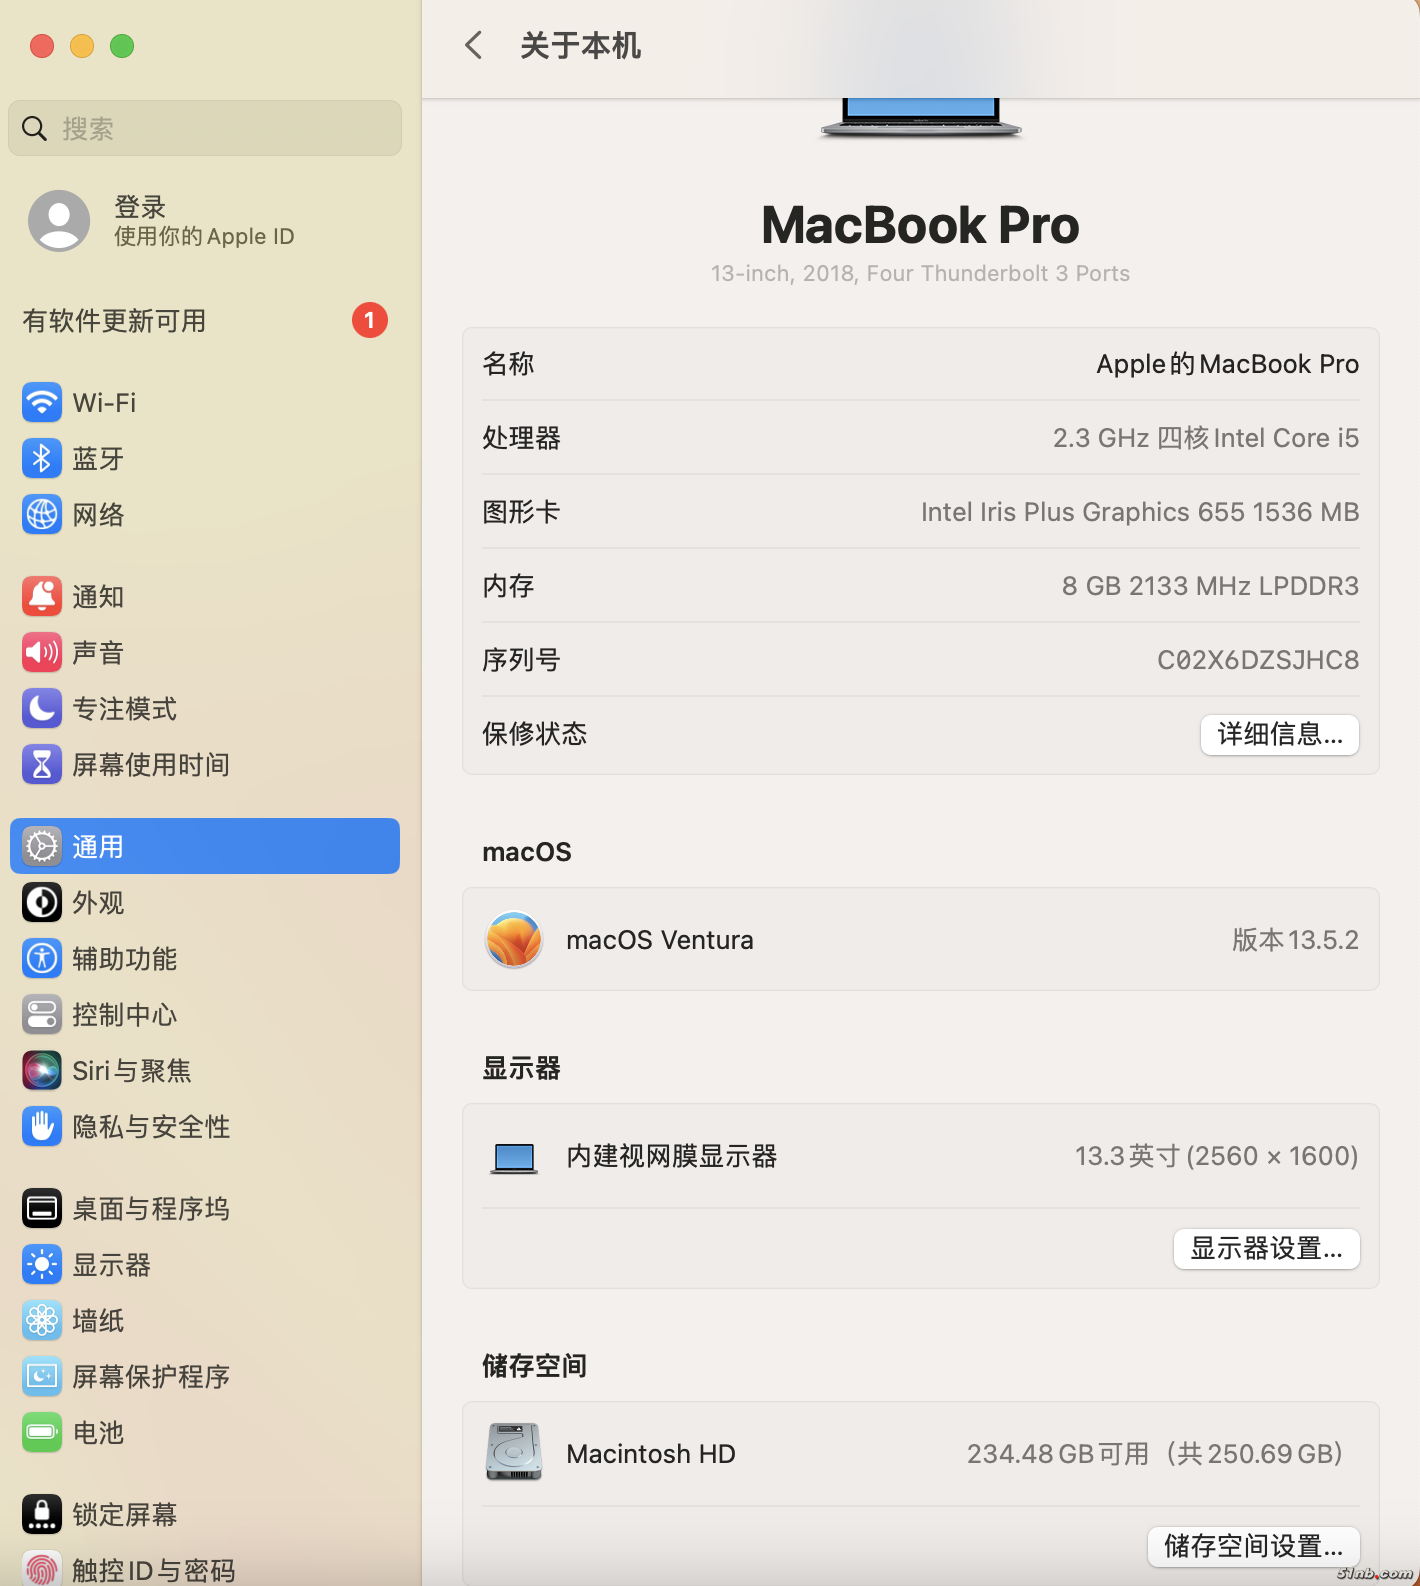Open 网络 settings label

point(98,515)
